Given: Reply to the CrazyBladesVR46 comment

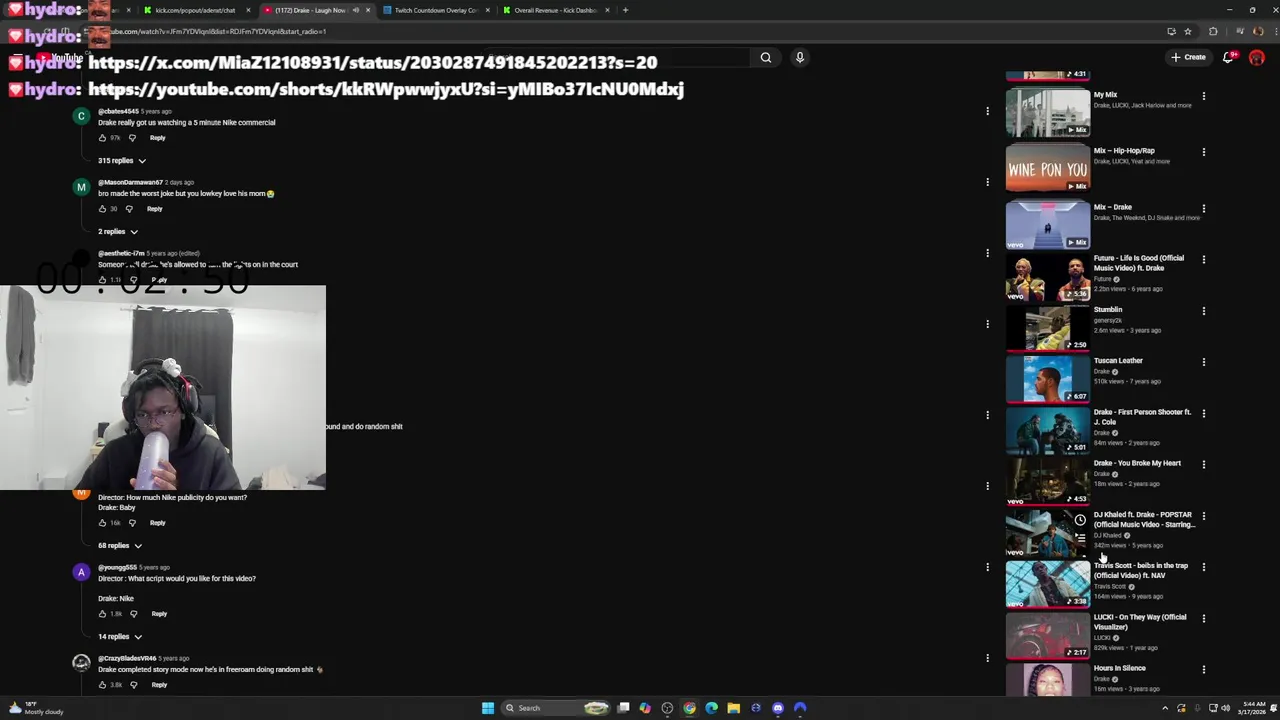Looking at the screenshot, I should pos(159,685).
